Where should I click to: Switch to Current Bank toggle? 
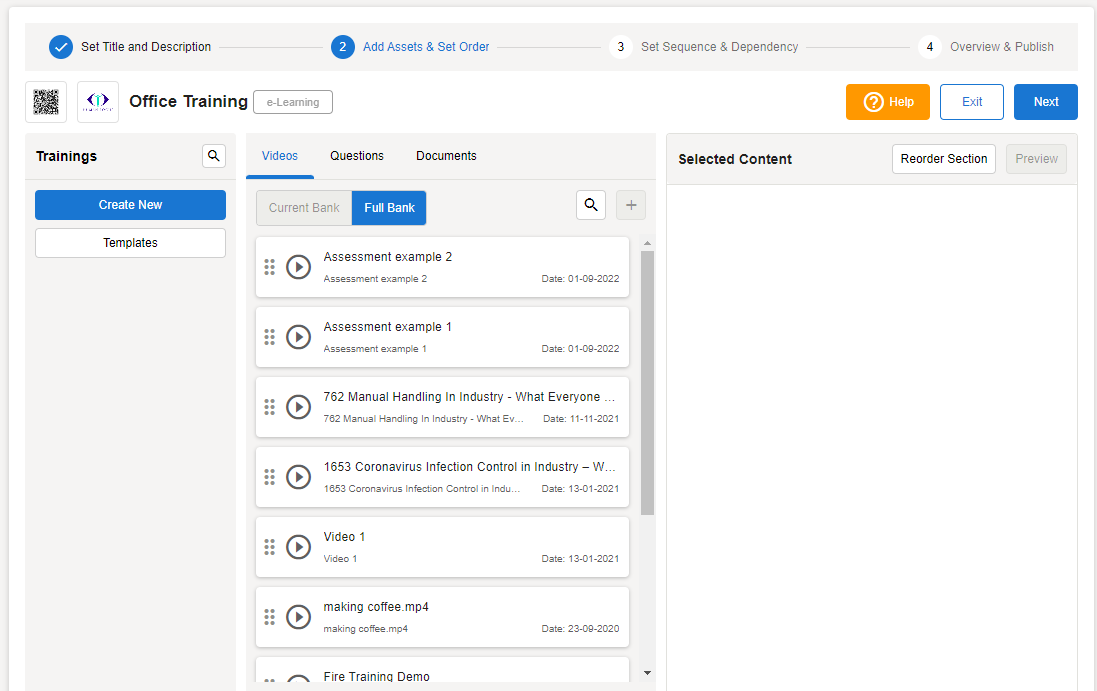[x=304, y=208]
